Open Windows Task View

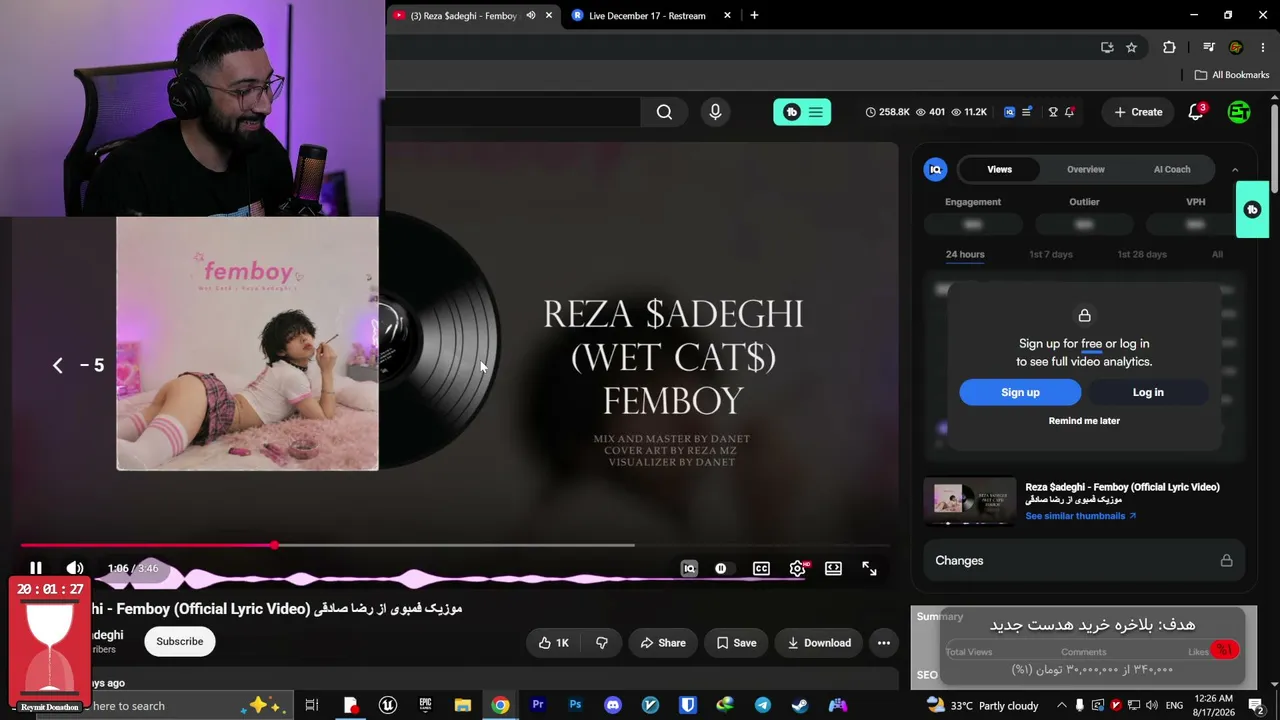[312, 705]
